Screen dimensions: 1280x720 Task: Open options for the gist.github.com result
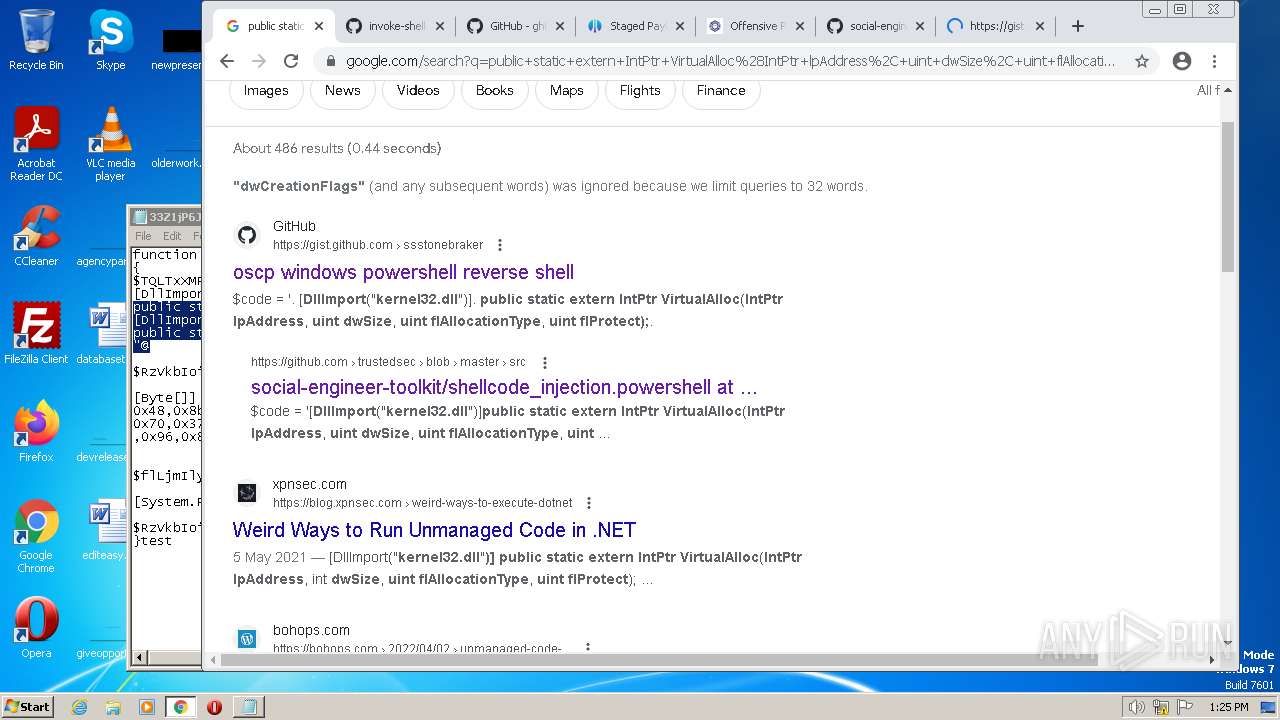[500, 245]
